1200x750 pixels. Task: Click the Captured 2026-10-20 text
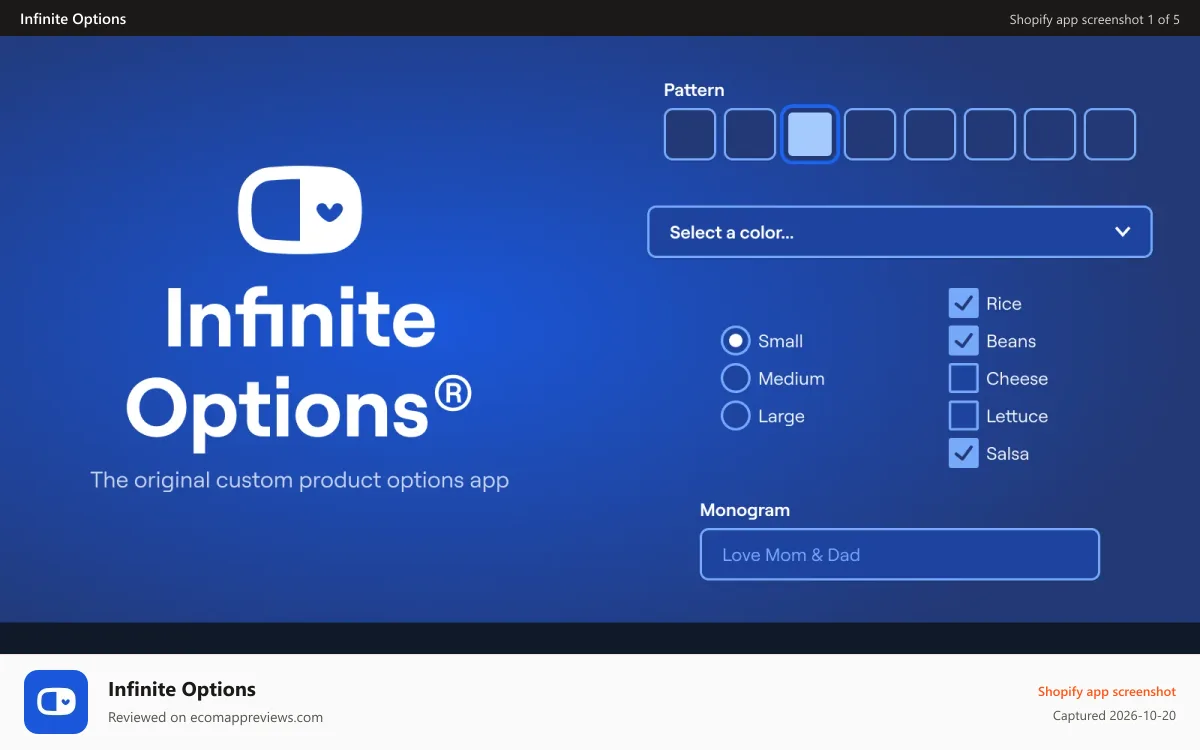(1115, 716)
